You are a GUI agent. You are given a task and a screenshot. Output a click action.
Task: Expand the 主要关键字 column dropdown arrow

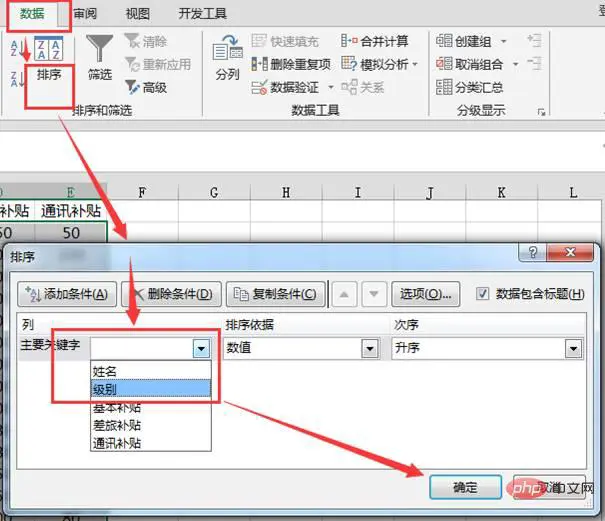pyautogui.click(x=201, y=348)
